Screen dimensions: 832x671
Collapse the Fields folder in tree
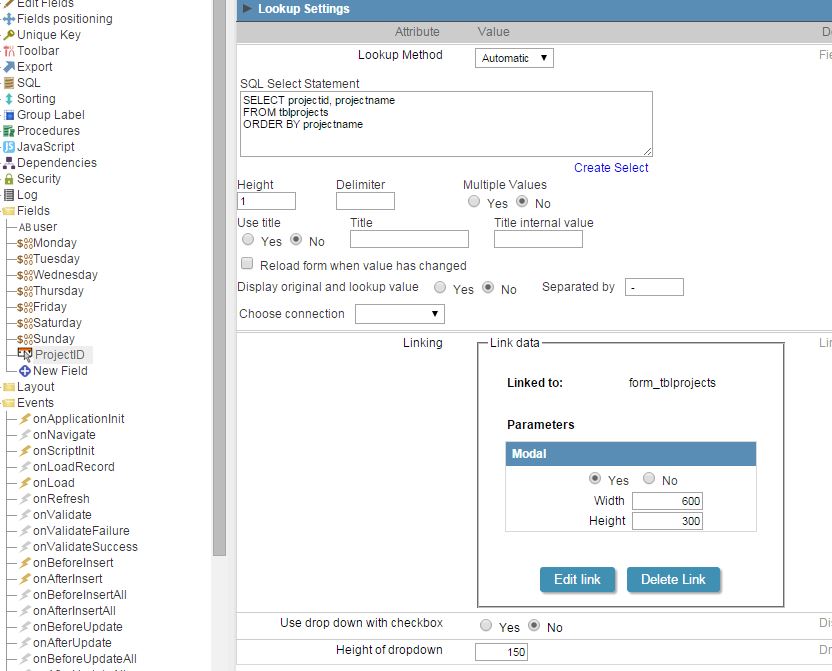(x=8, y=211)
